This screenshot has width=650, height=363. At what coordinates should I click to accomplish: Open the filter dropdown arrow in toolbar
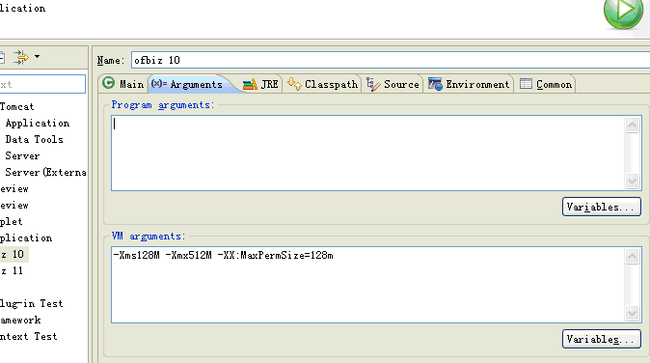coord(37,56)
